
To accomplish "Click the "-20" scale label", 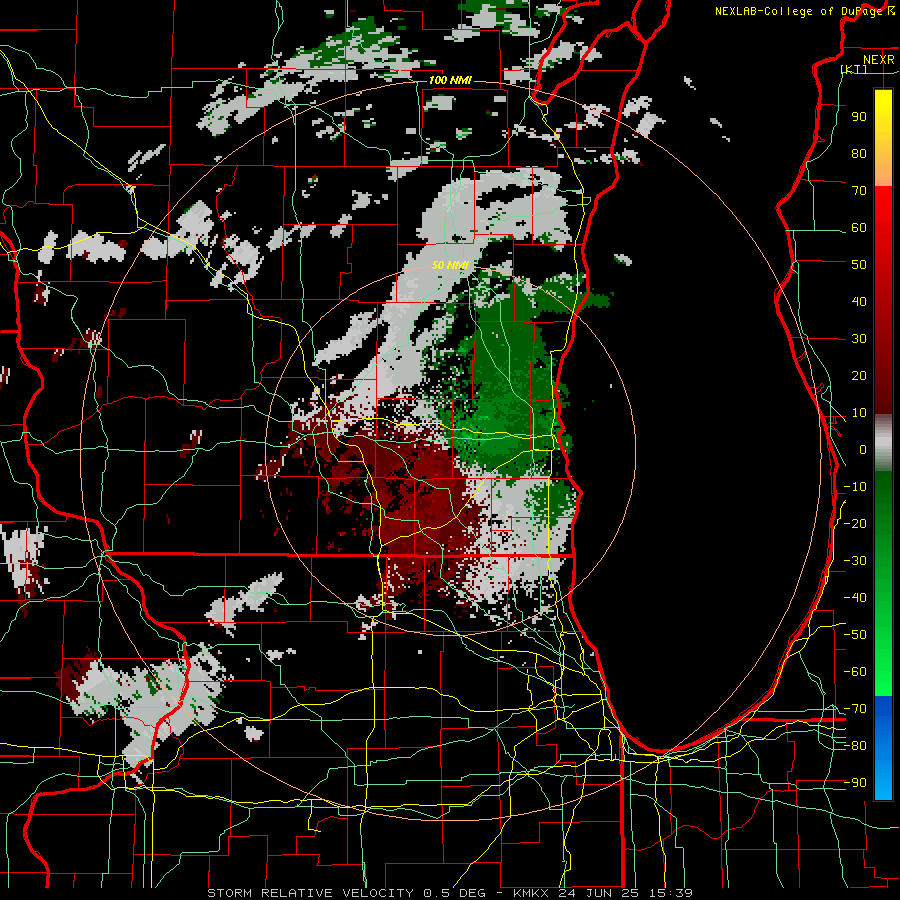I will click(x=855, y=523).
